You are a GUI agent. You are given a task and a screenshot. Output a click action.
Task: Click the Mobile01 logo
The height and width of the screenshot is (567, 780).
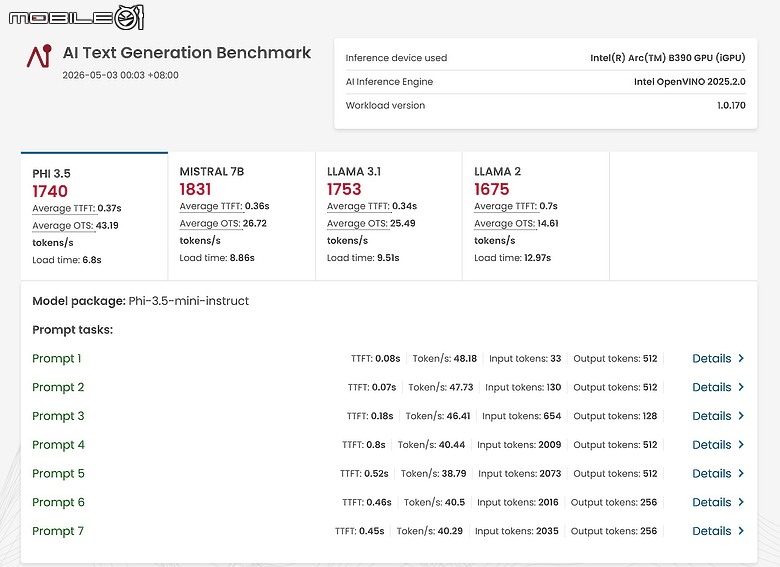[x=76, y=17]
